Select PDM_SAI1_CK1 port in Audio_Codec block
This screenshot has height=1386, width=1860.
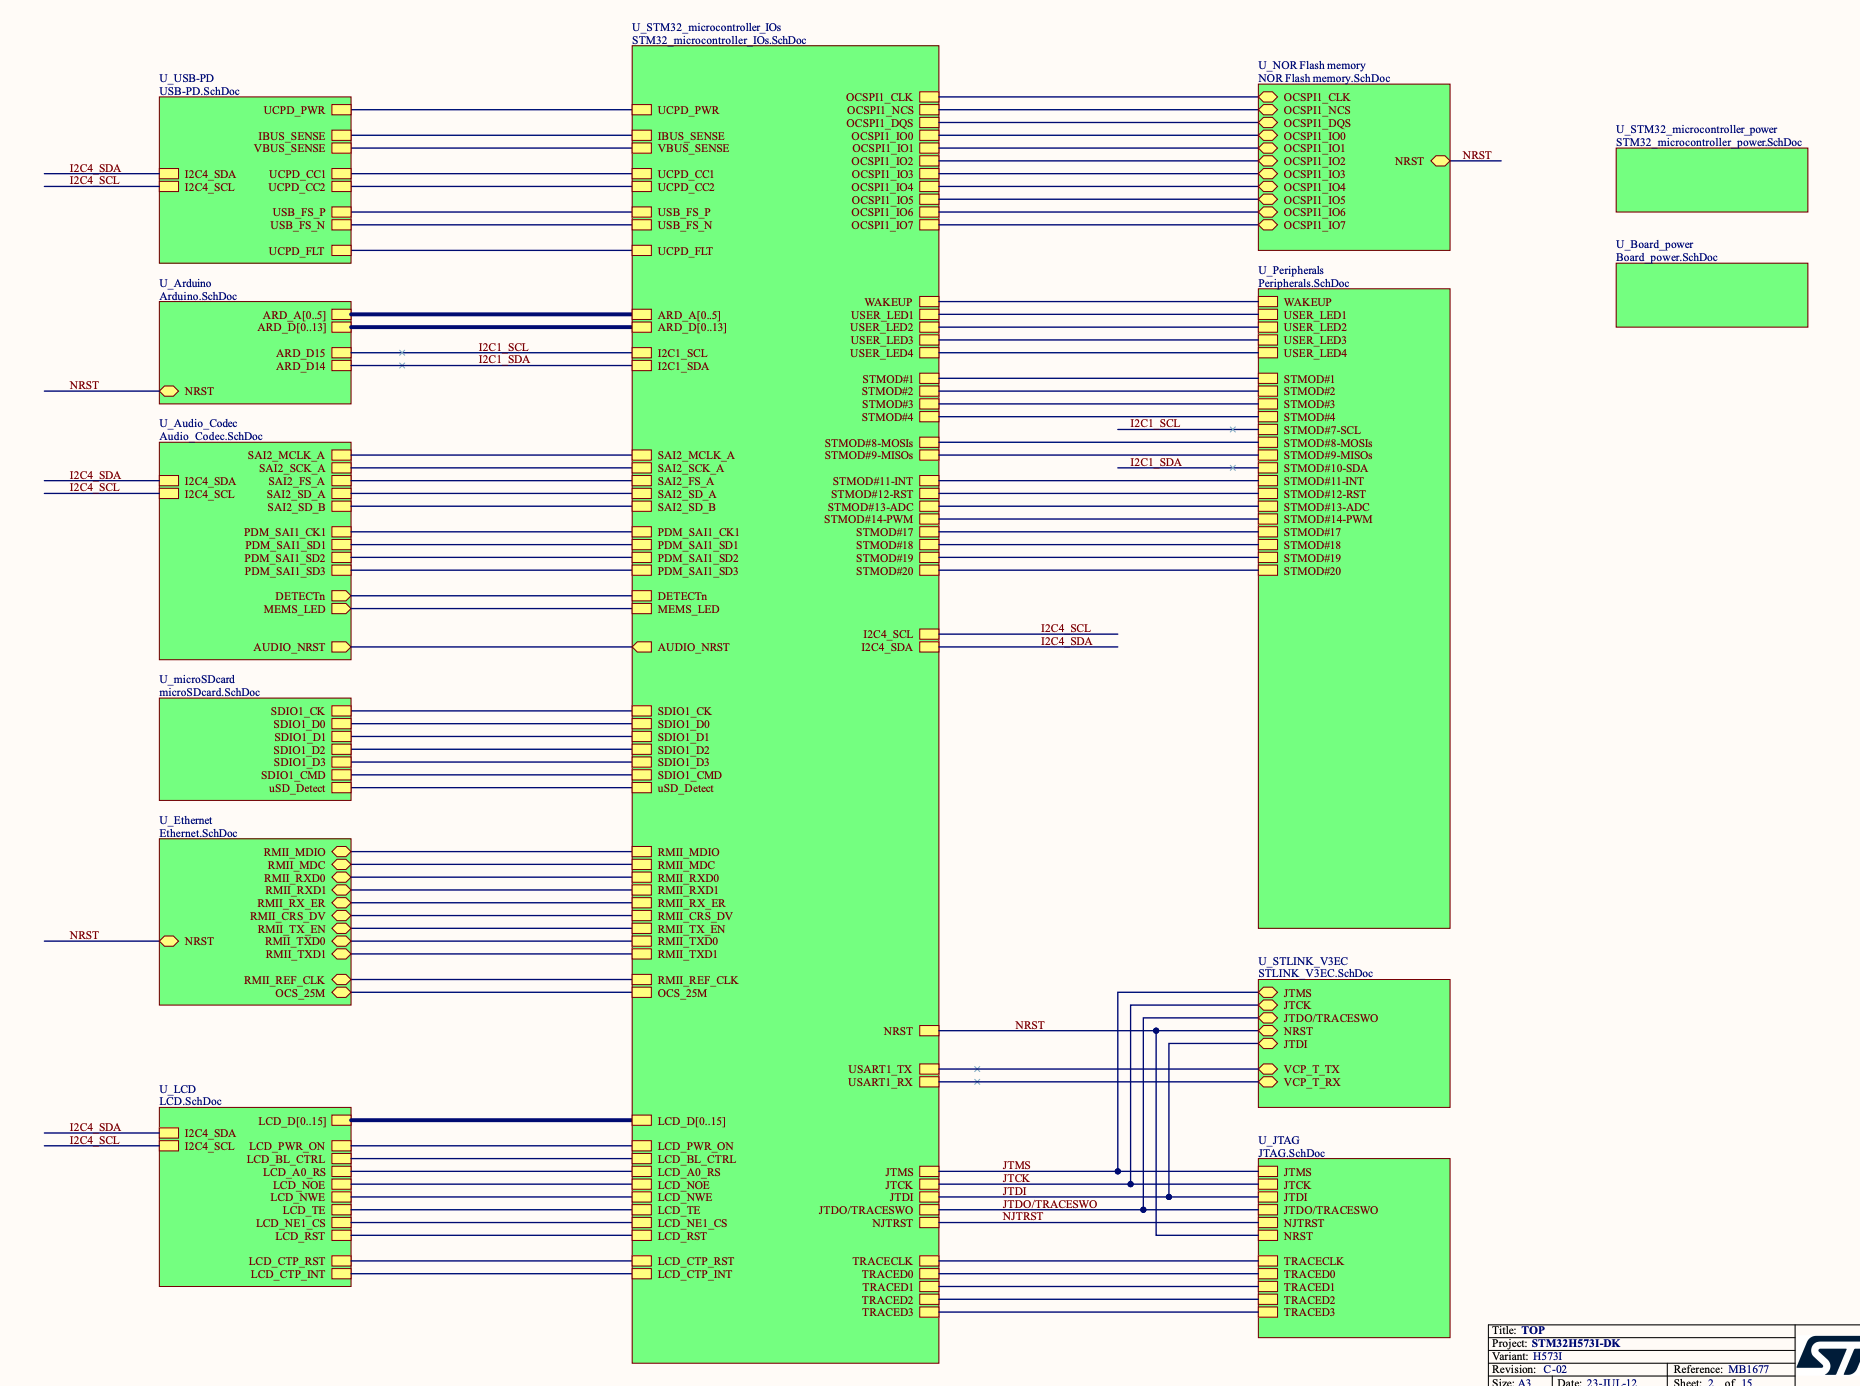point(341,532)
